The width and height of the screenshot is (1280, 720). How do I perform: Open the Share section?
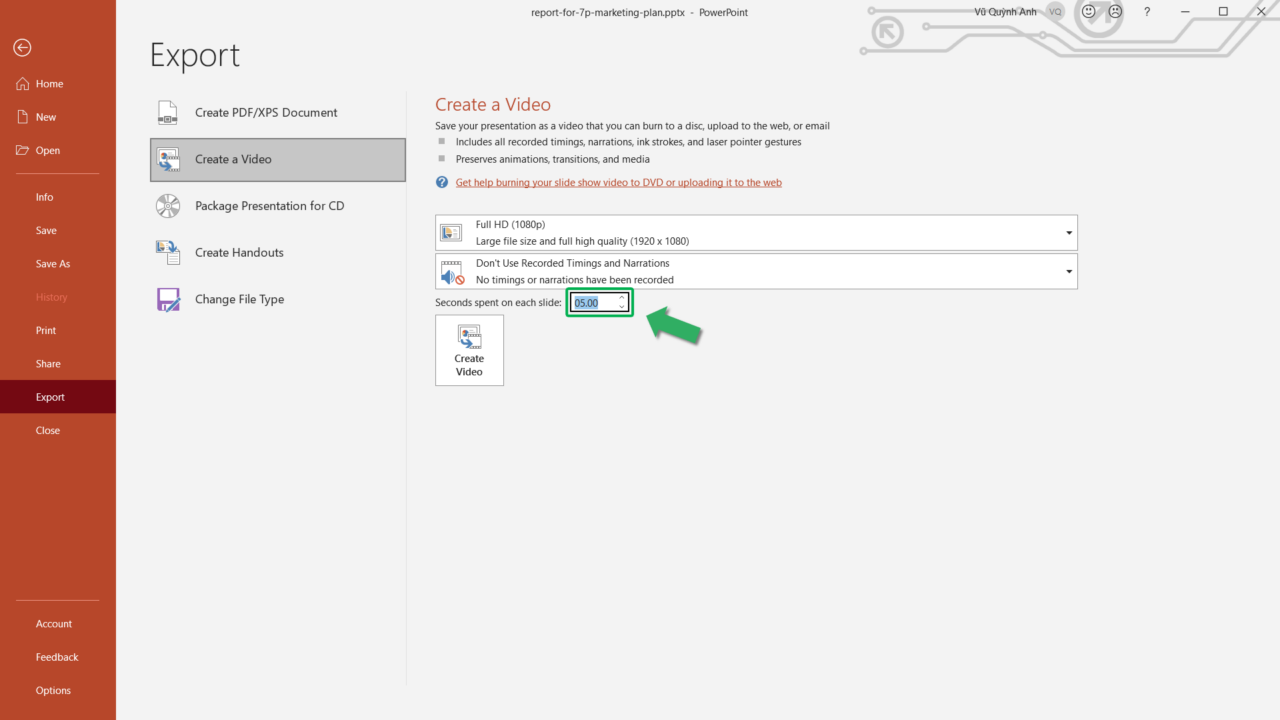point(48,363)
